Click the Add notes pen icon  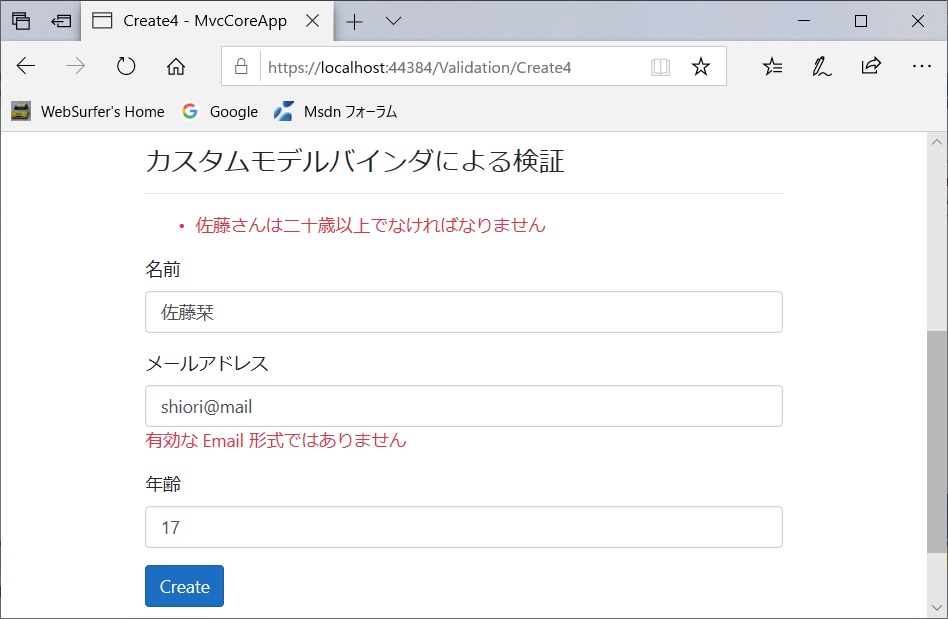pos(821,67)
